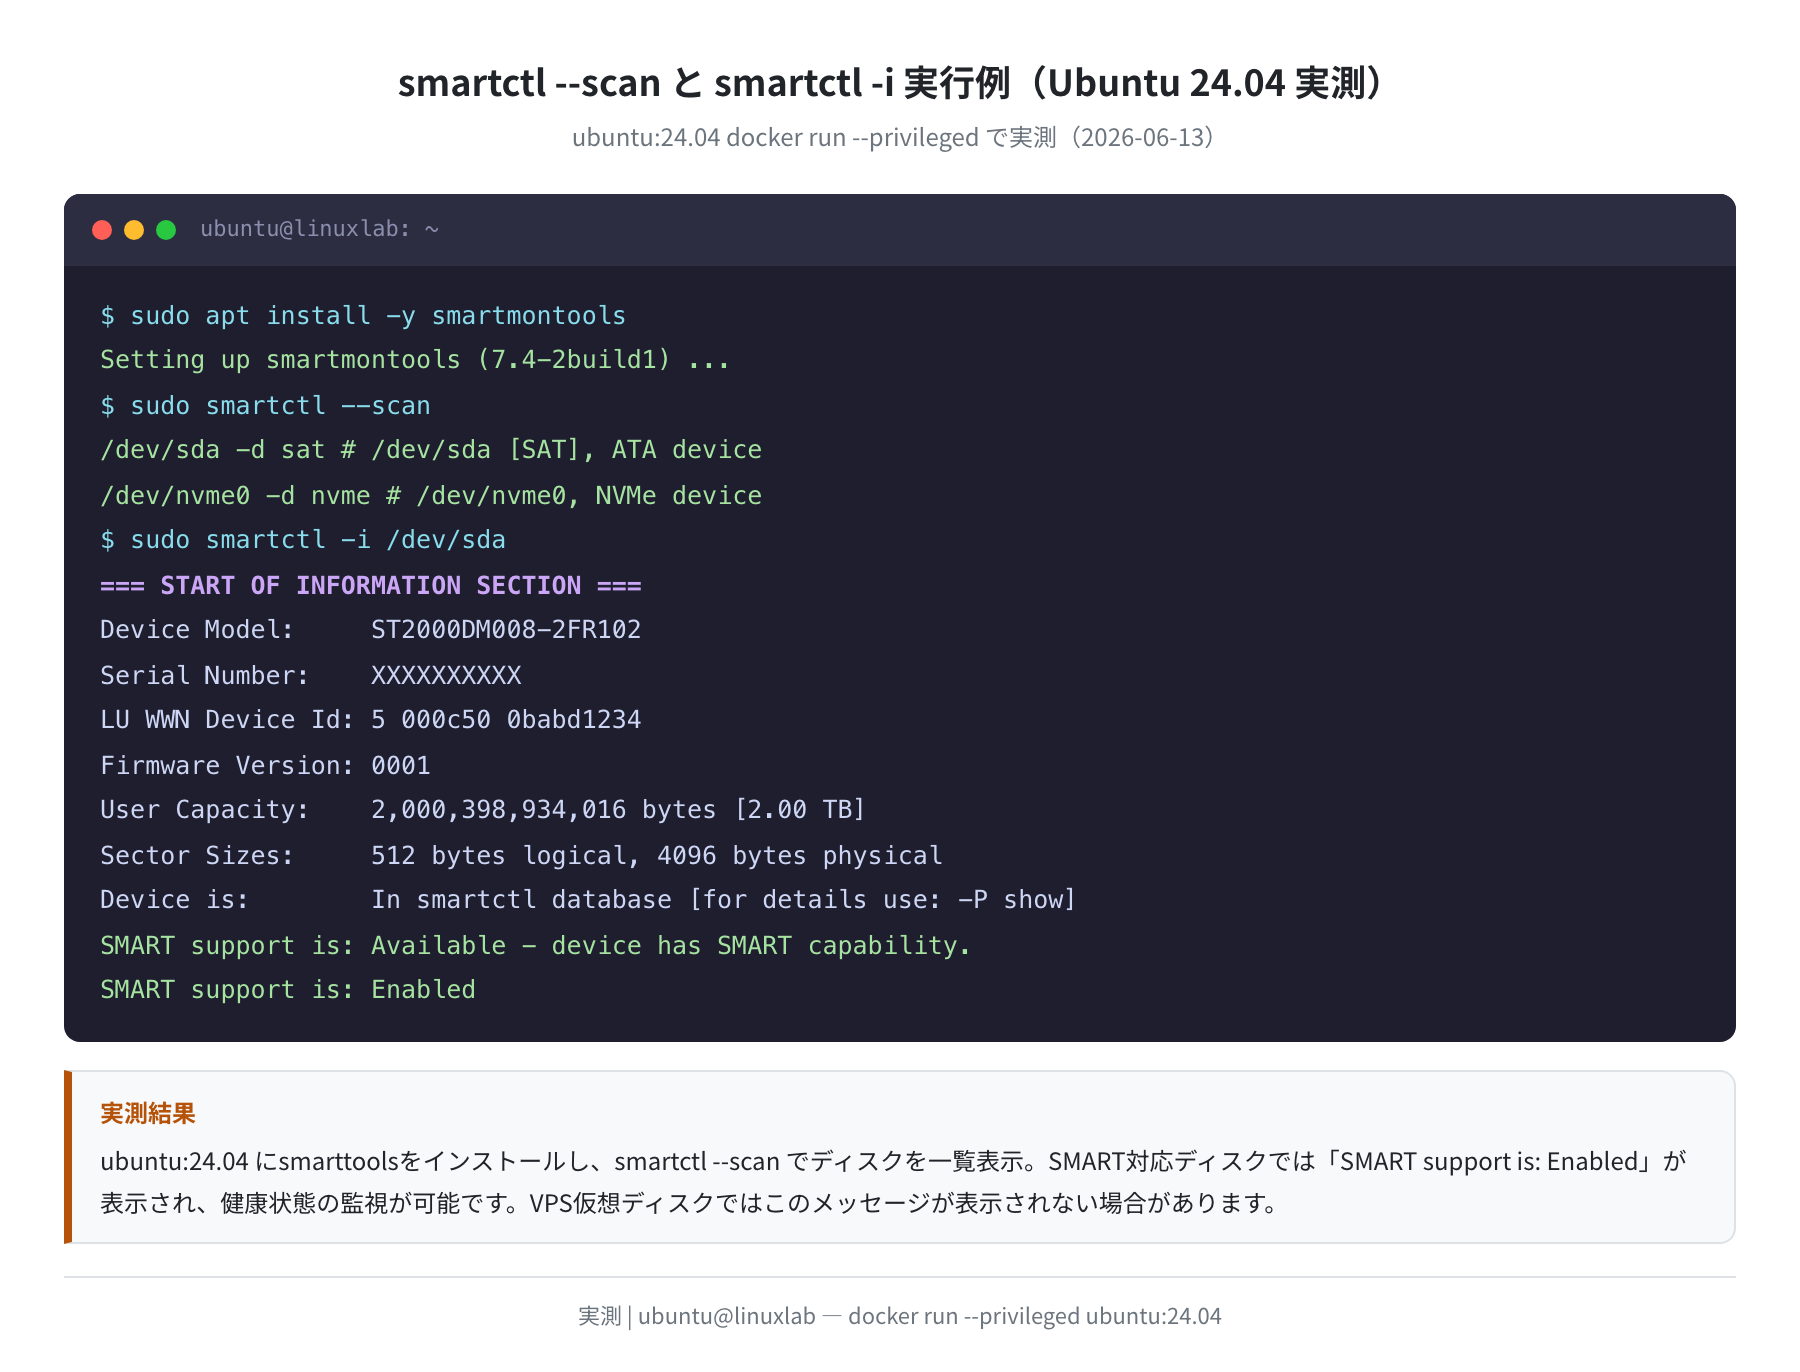Click the /dev/nvme0 -d nvme output line
Screen dimensions: 1800x1372
(x=431, y=496)
